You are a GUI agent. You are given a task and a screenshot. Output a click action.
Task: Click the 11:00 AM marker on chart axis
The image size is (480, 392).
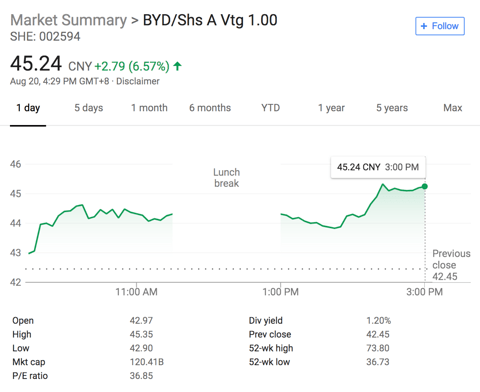pyautogui.click(x=136, y=292)
